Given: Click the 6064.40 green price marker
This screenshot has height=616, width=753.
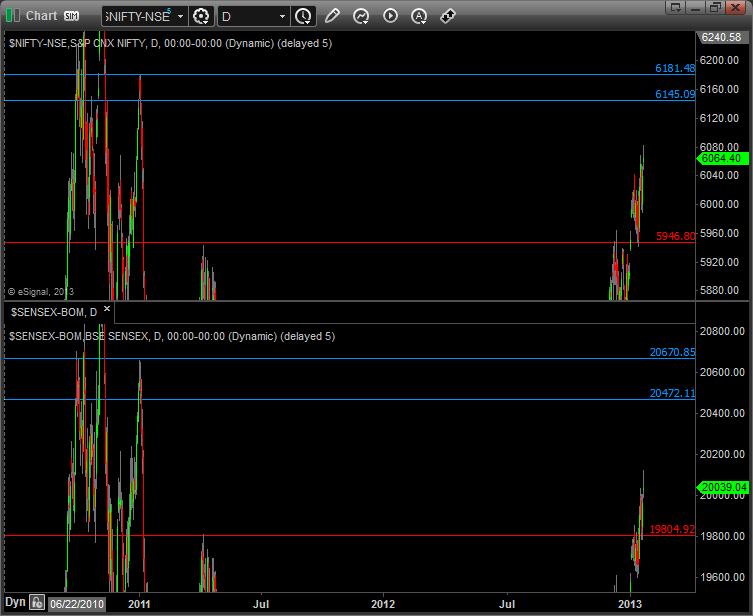Looking at the screenshot, I should 722,158.
